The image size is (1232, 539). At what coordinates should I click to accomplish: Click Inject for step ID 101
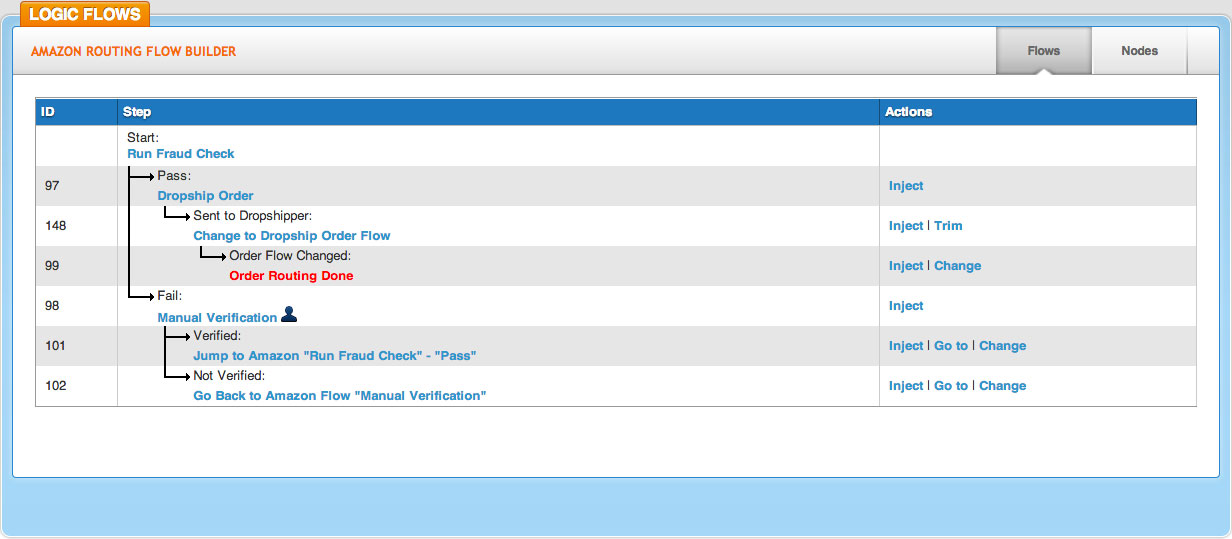tap(906, 346)
